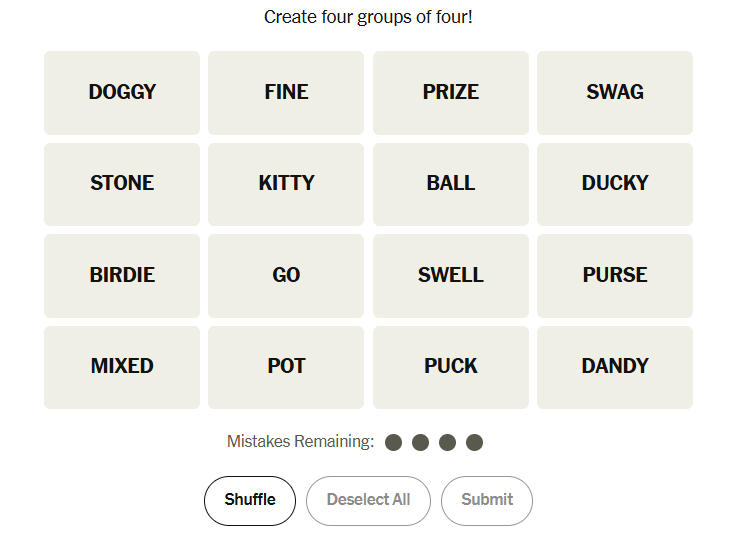
Task: Toggle the MIXED word tile
Action: click(122, 367)
